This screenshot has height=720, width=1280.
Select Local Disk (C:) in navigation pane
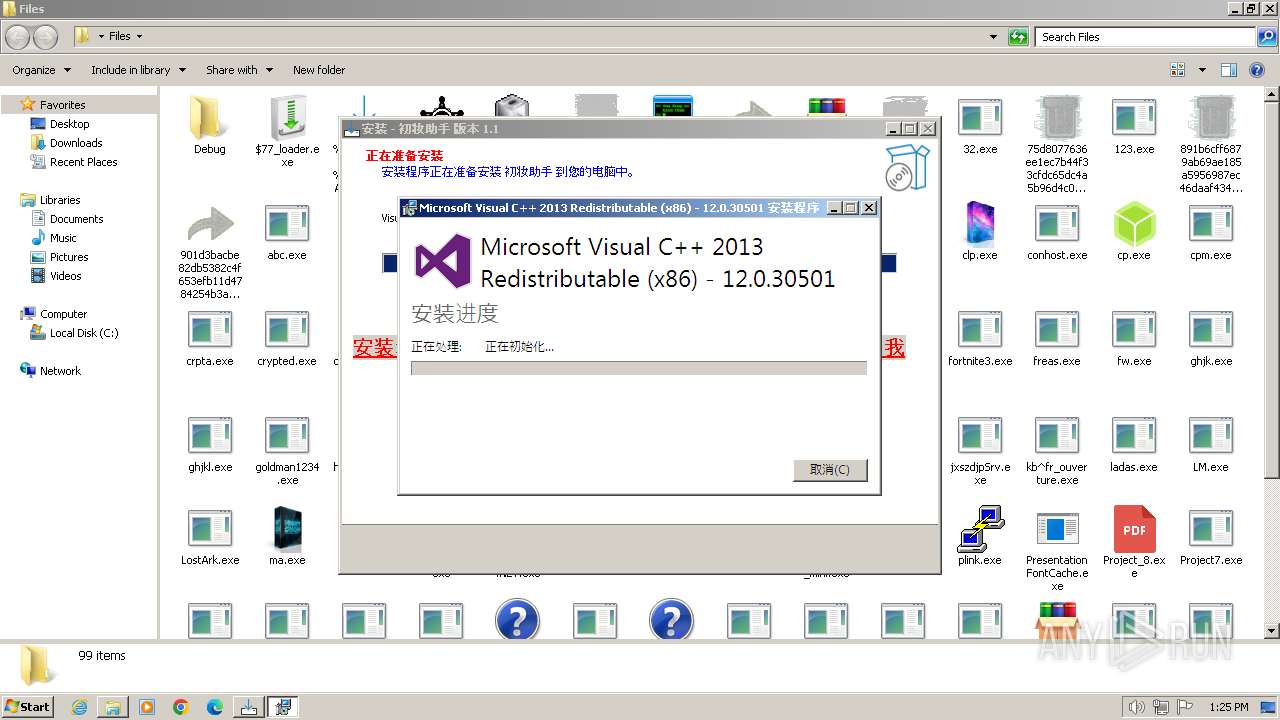84,333
